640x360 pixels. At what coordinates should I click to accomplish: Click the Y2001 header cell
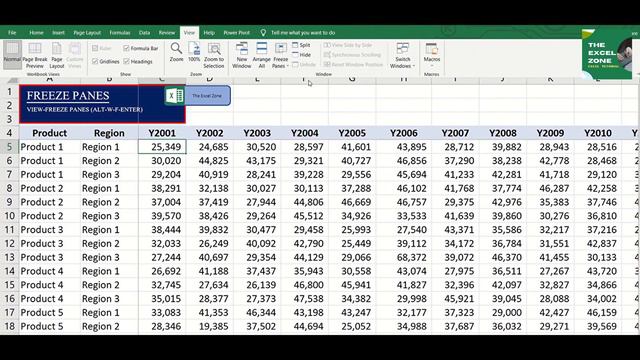(x=162, y=133)
